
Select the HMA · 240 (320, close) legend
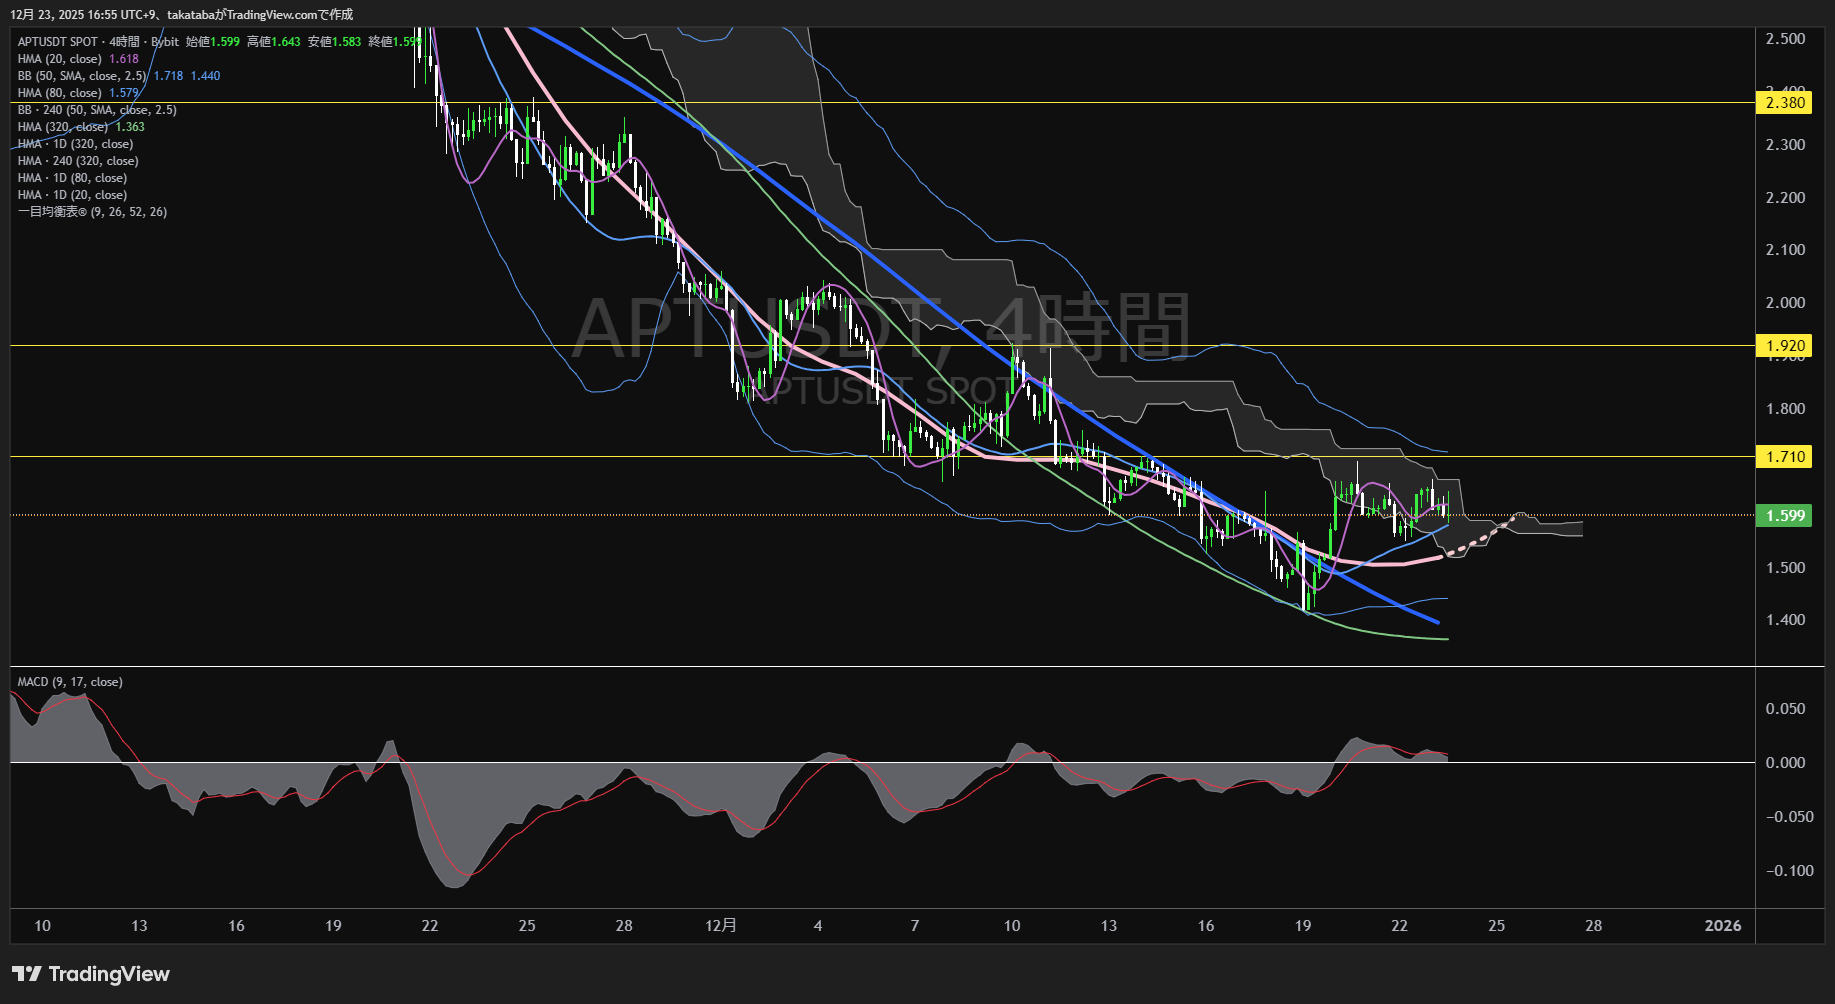78,161
